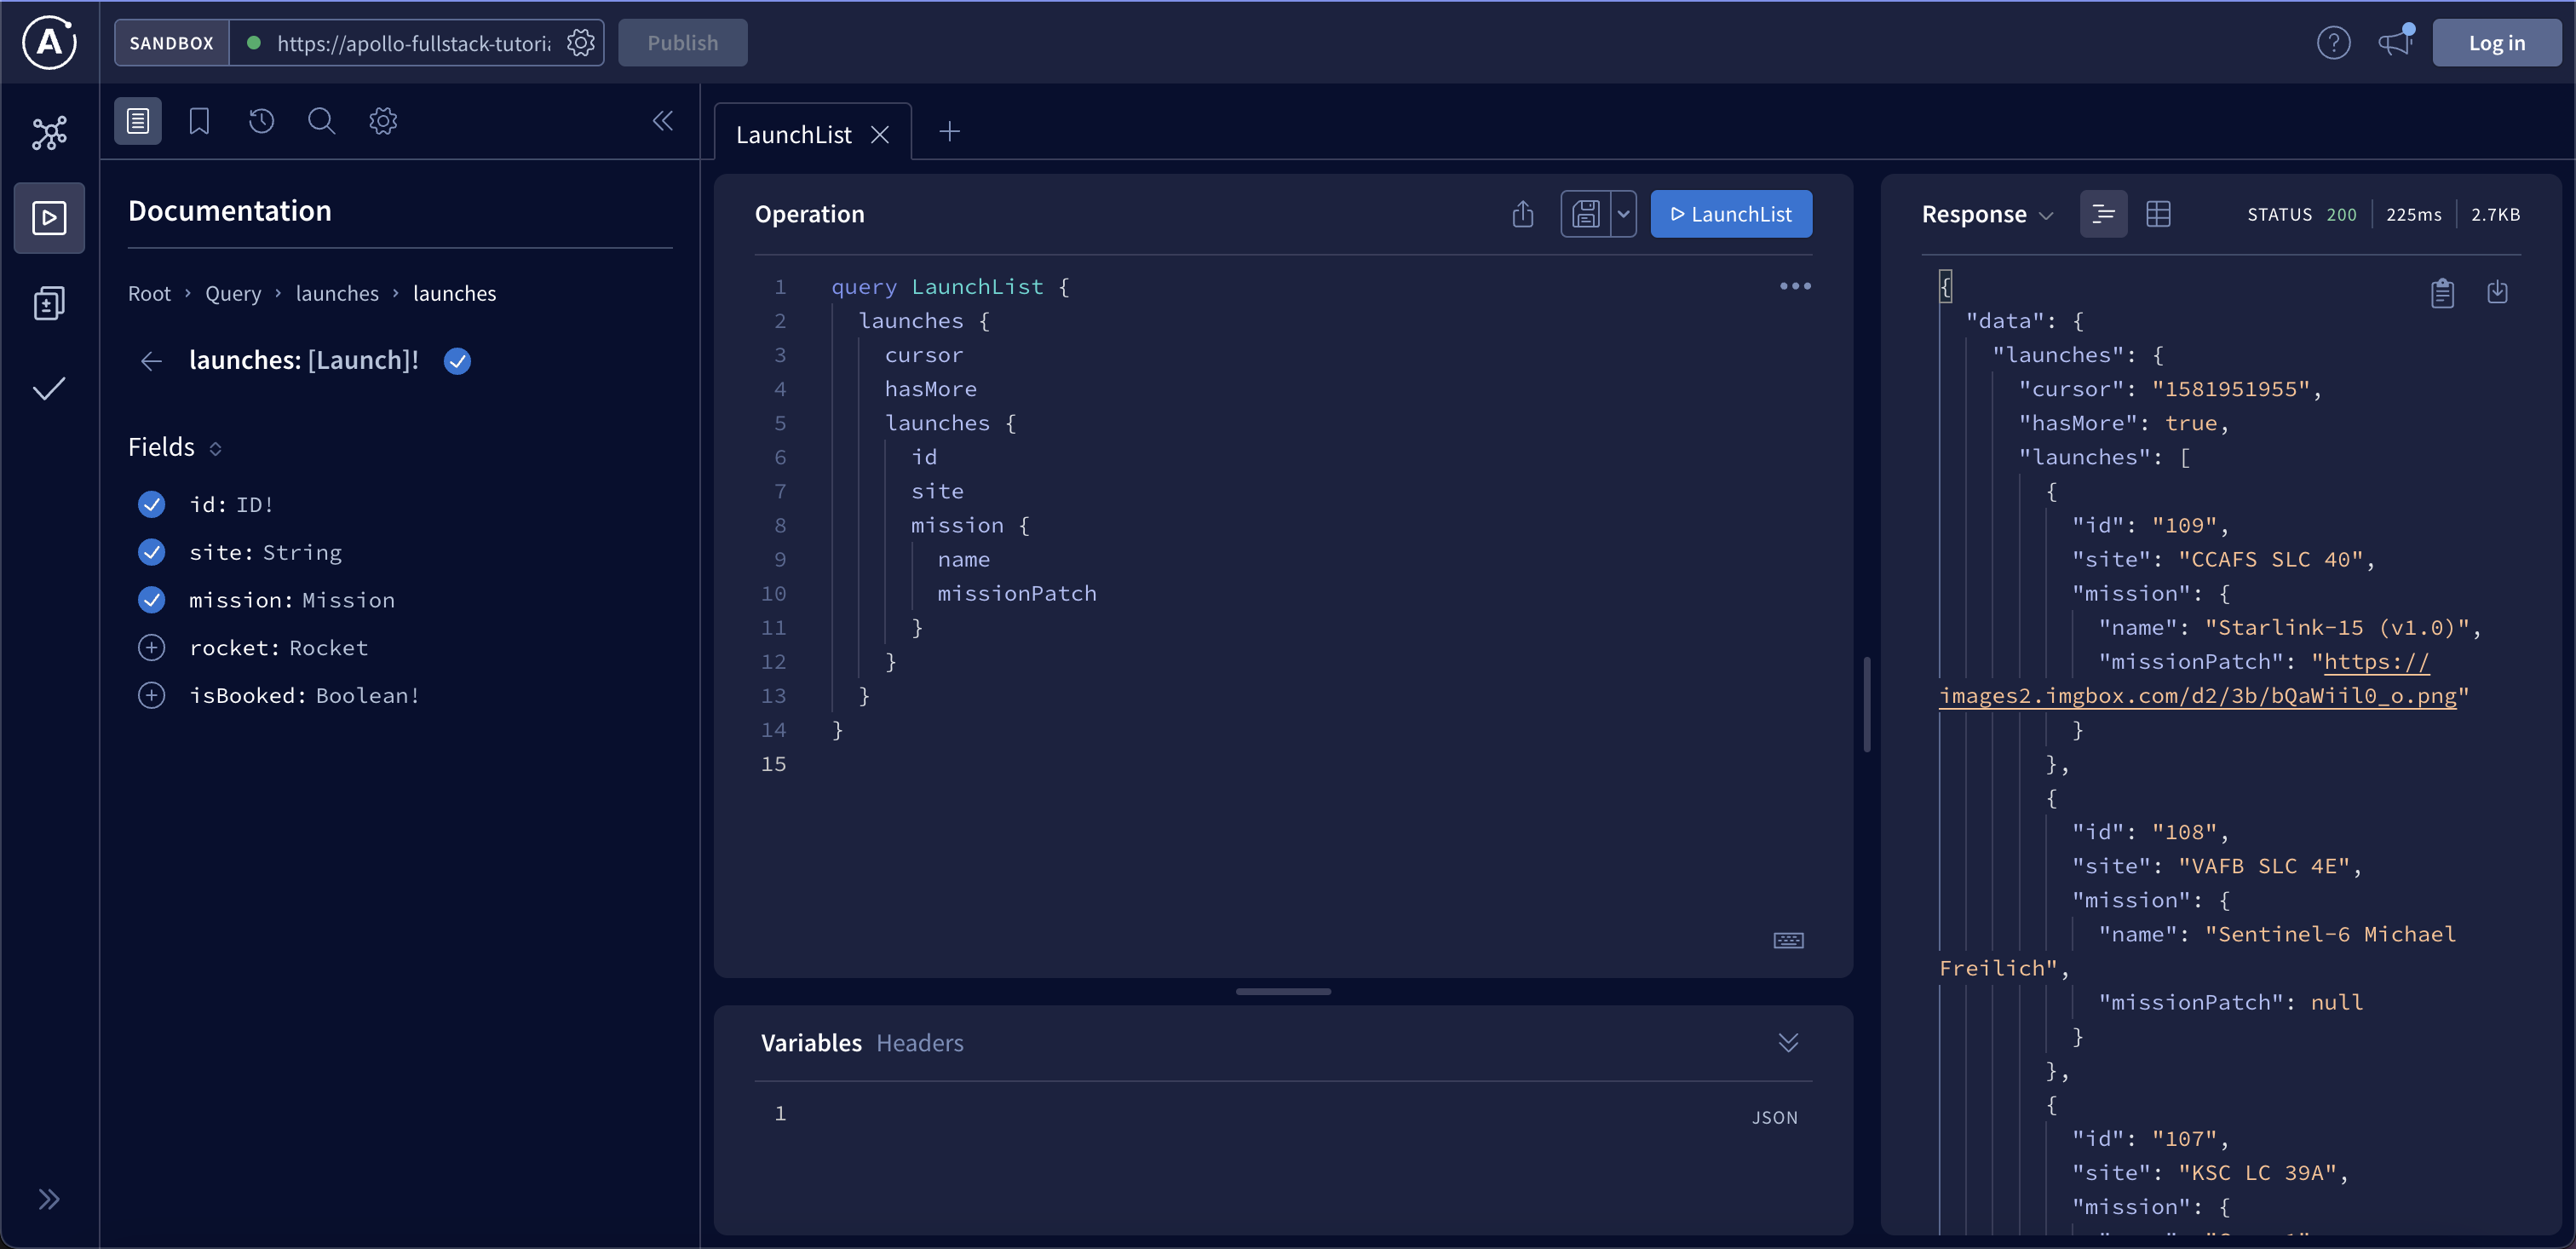Add the rocket: Rocket field
Viewport: 2576px width, 1249px height.
click(151, 648)
